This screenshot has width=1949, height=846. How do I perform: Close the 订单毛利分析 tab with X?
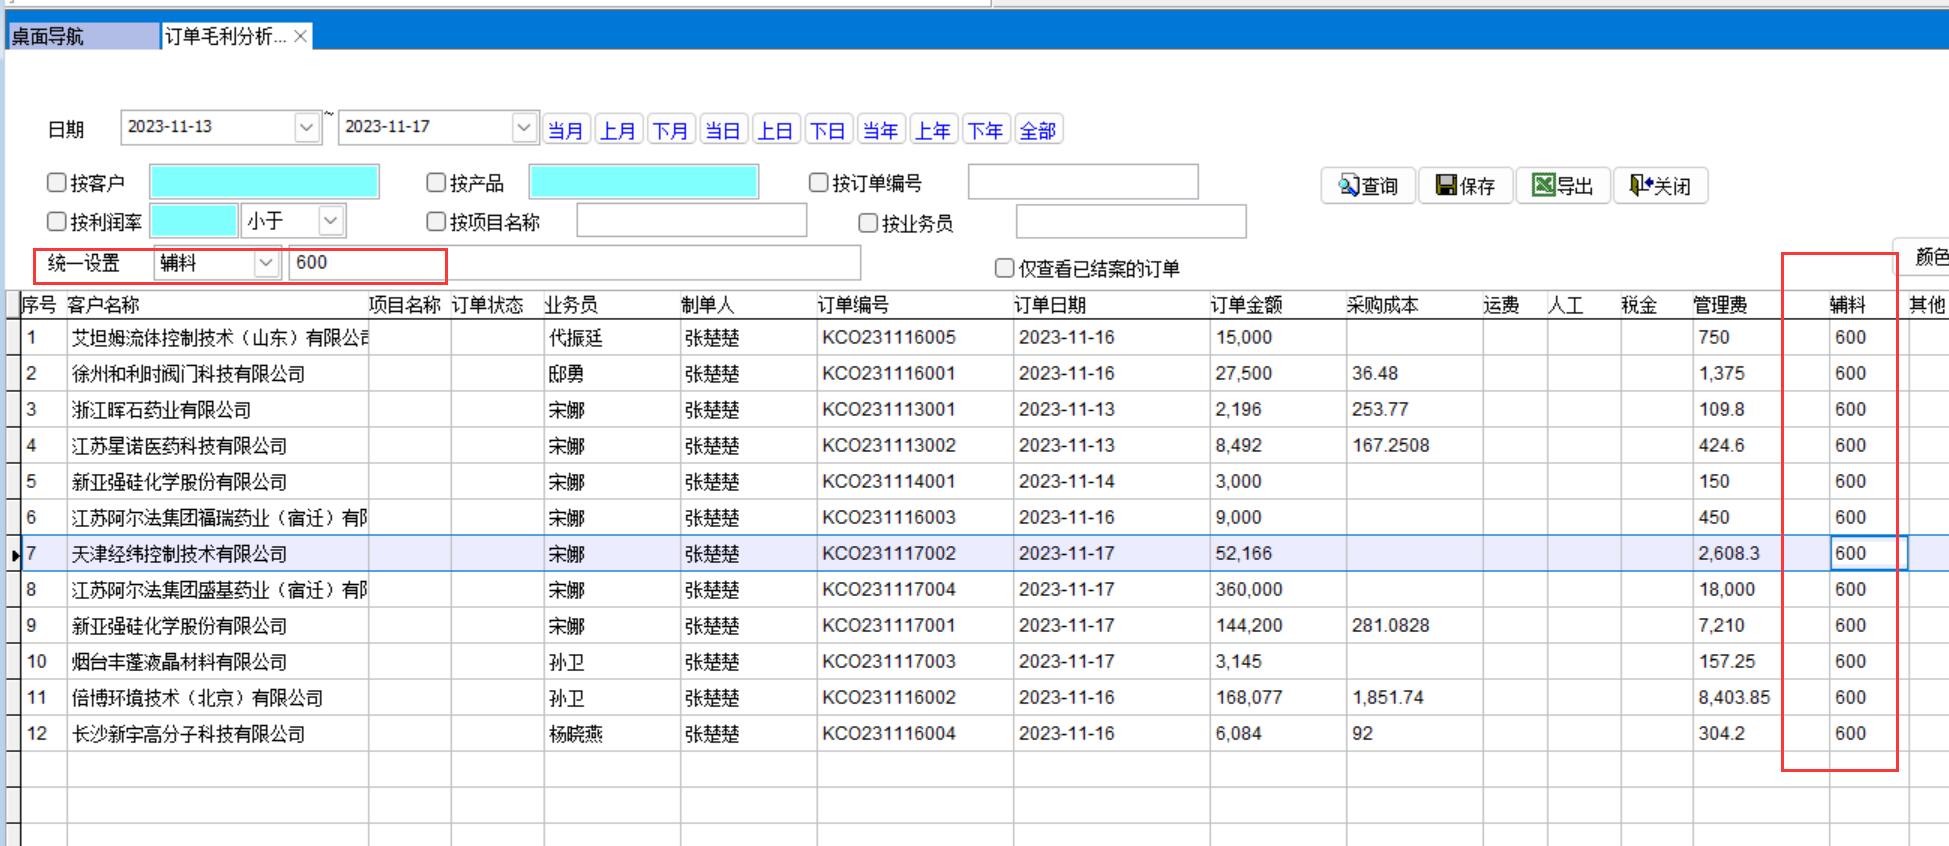click(300, 37)
